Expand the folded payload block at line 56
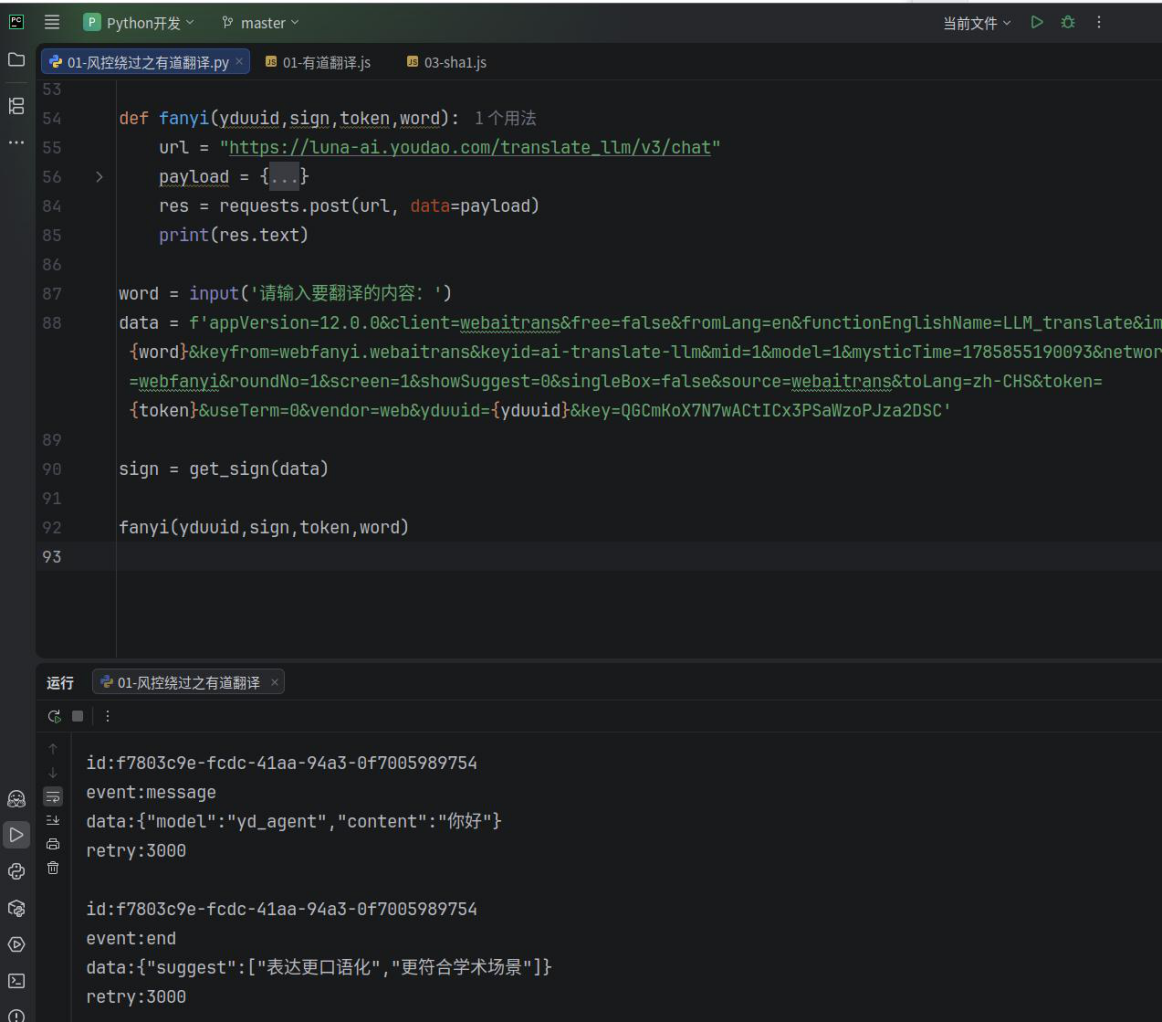 tap(99, 176)
